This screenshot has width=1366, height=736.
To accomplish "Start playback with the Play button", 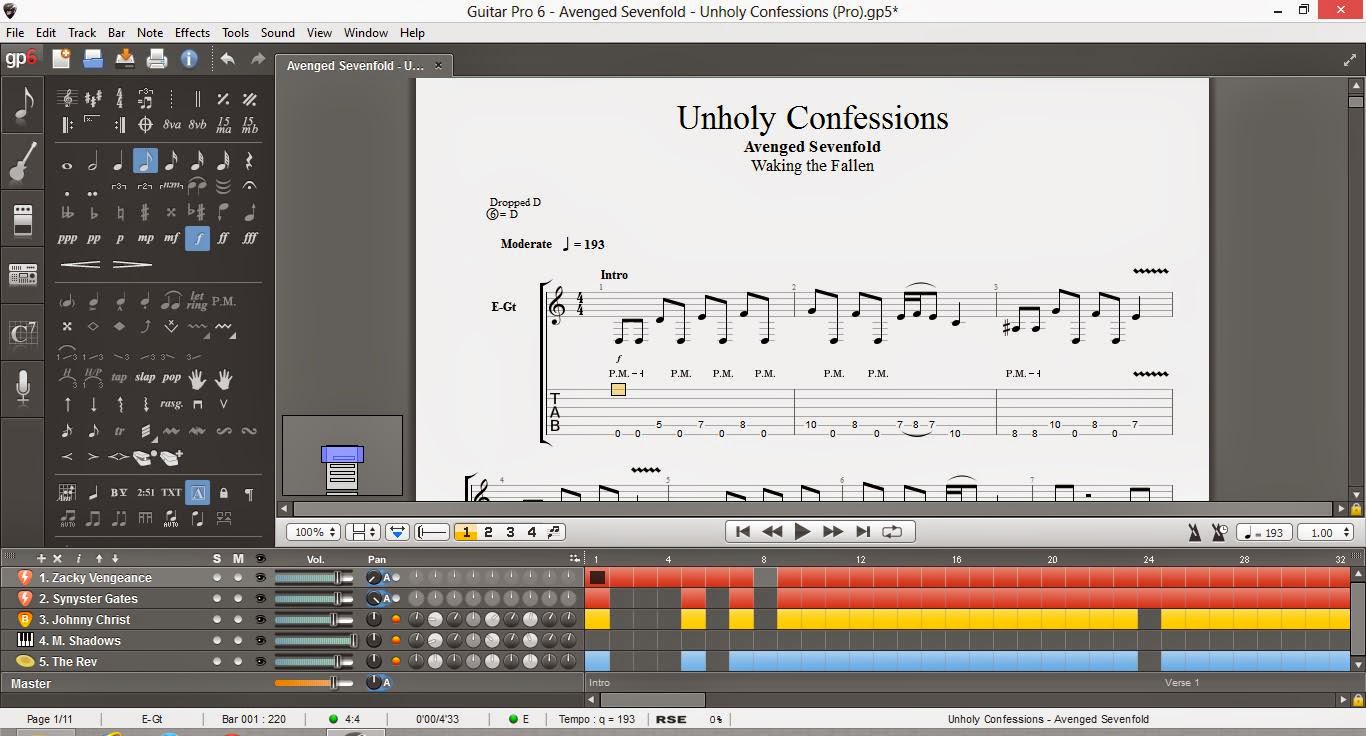I will coord(802,532).
